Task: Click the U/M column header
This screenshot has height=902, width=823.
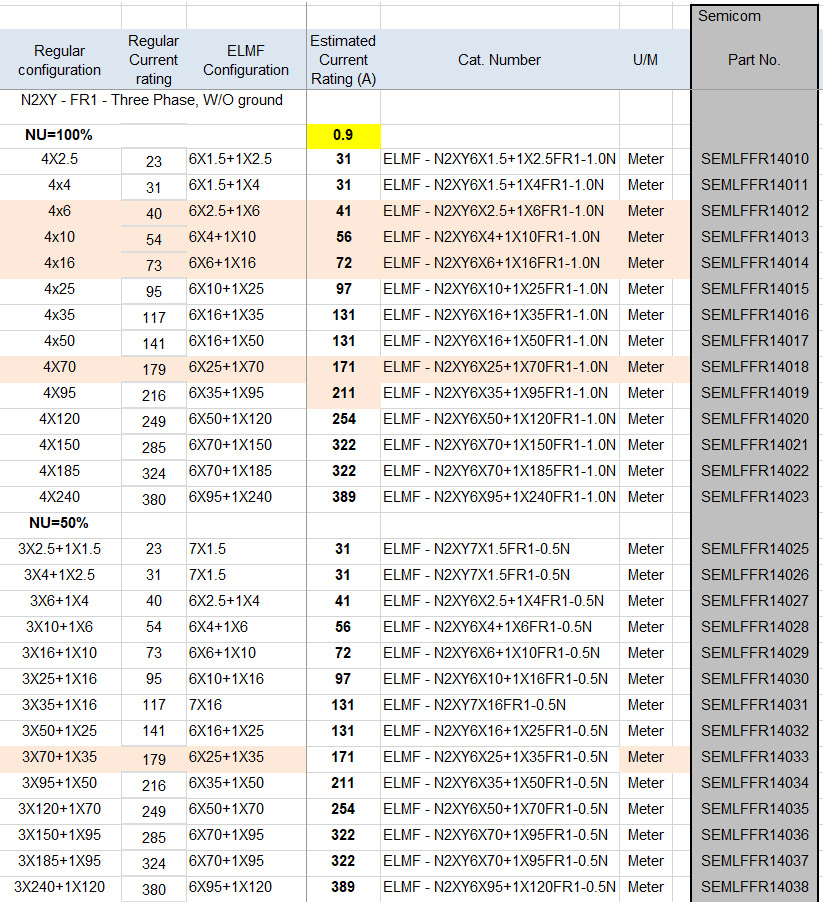Action: 645,60
